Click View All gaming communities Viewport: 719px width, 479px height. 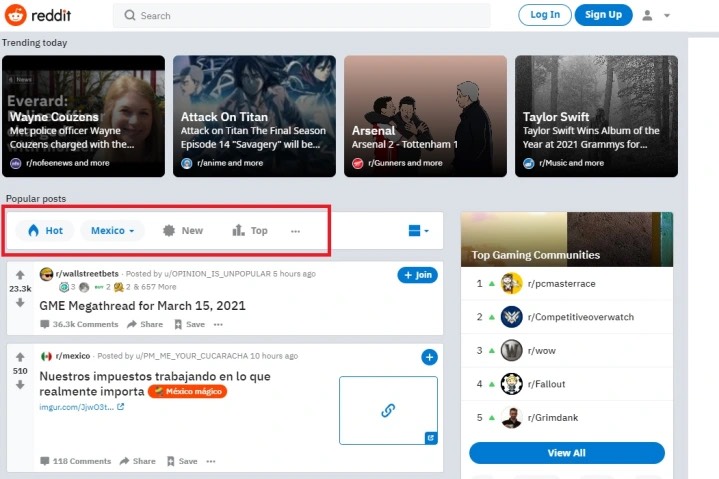click(567, 453)
